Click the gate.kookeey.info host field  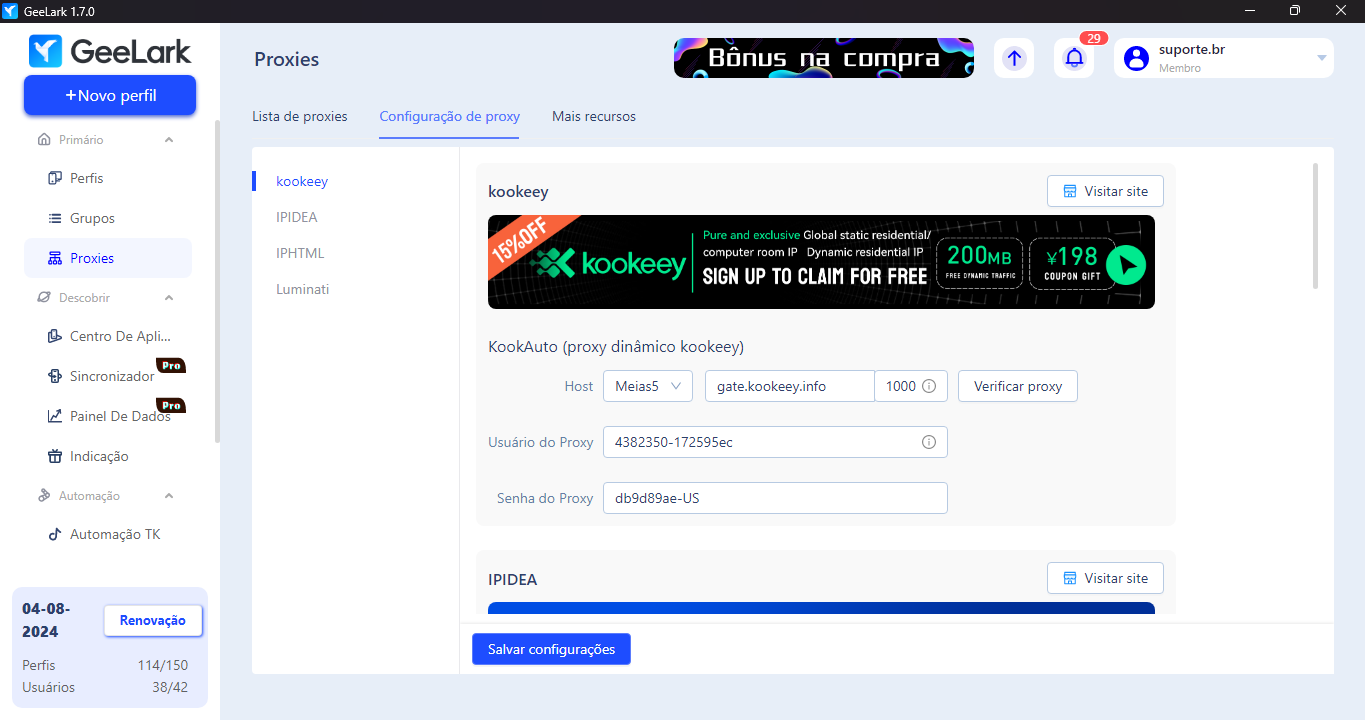[790, 386]
